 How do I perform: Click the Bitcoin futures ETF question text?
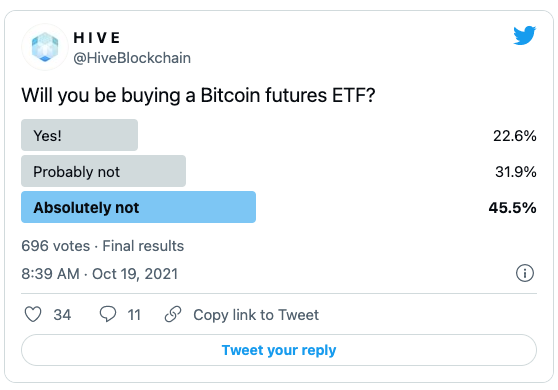(198, 96)
